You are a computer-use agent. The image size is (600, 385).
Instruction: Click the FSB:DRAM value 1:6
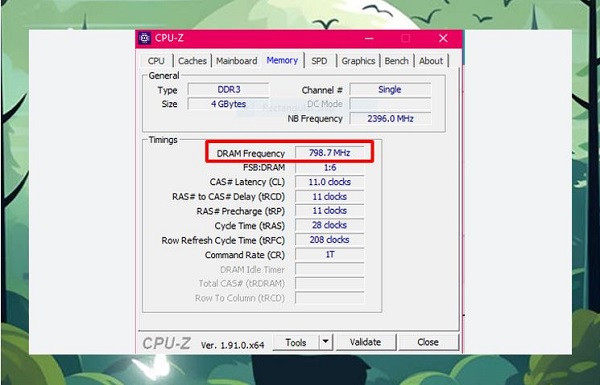[329, 167]
